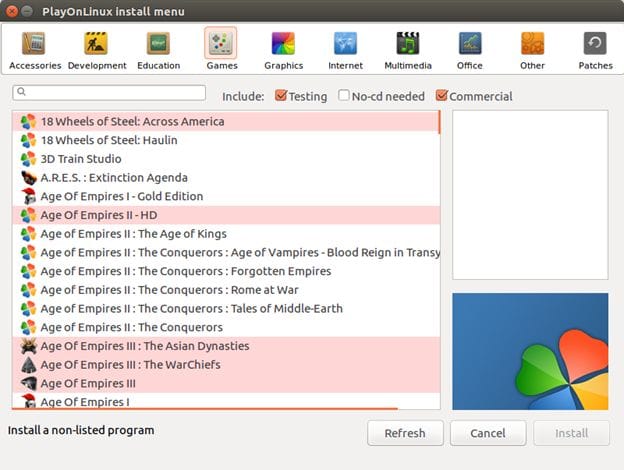Viewport: 624px width, 470px height.
Task: Click the vertical scrollbar of the program list
Action: coord(439,123)
